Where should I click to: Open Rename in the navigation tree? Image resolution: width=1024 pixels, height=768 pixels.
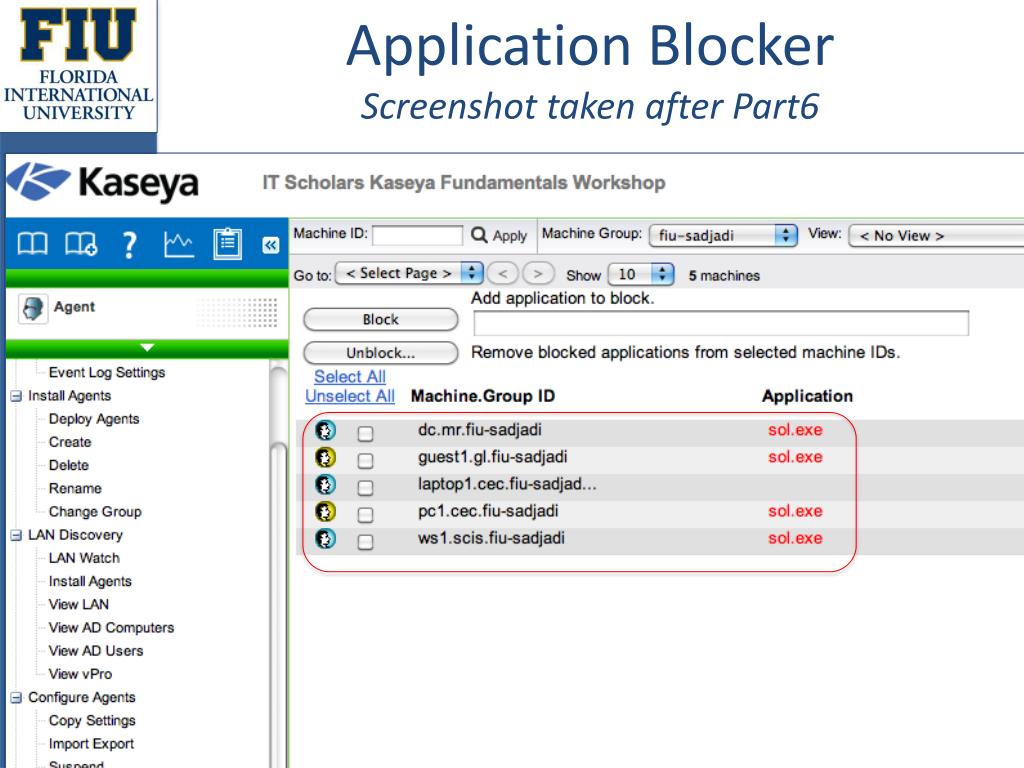coord(75,488)
